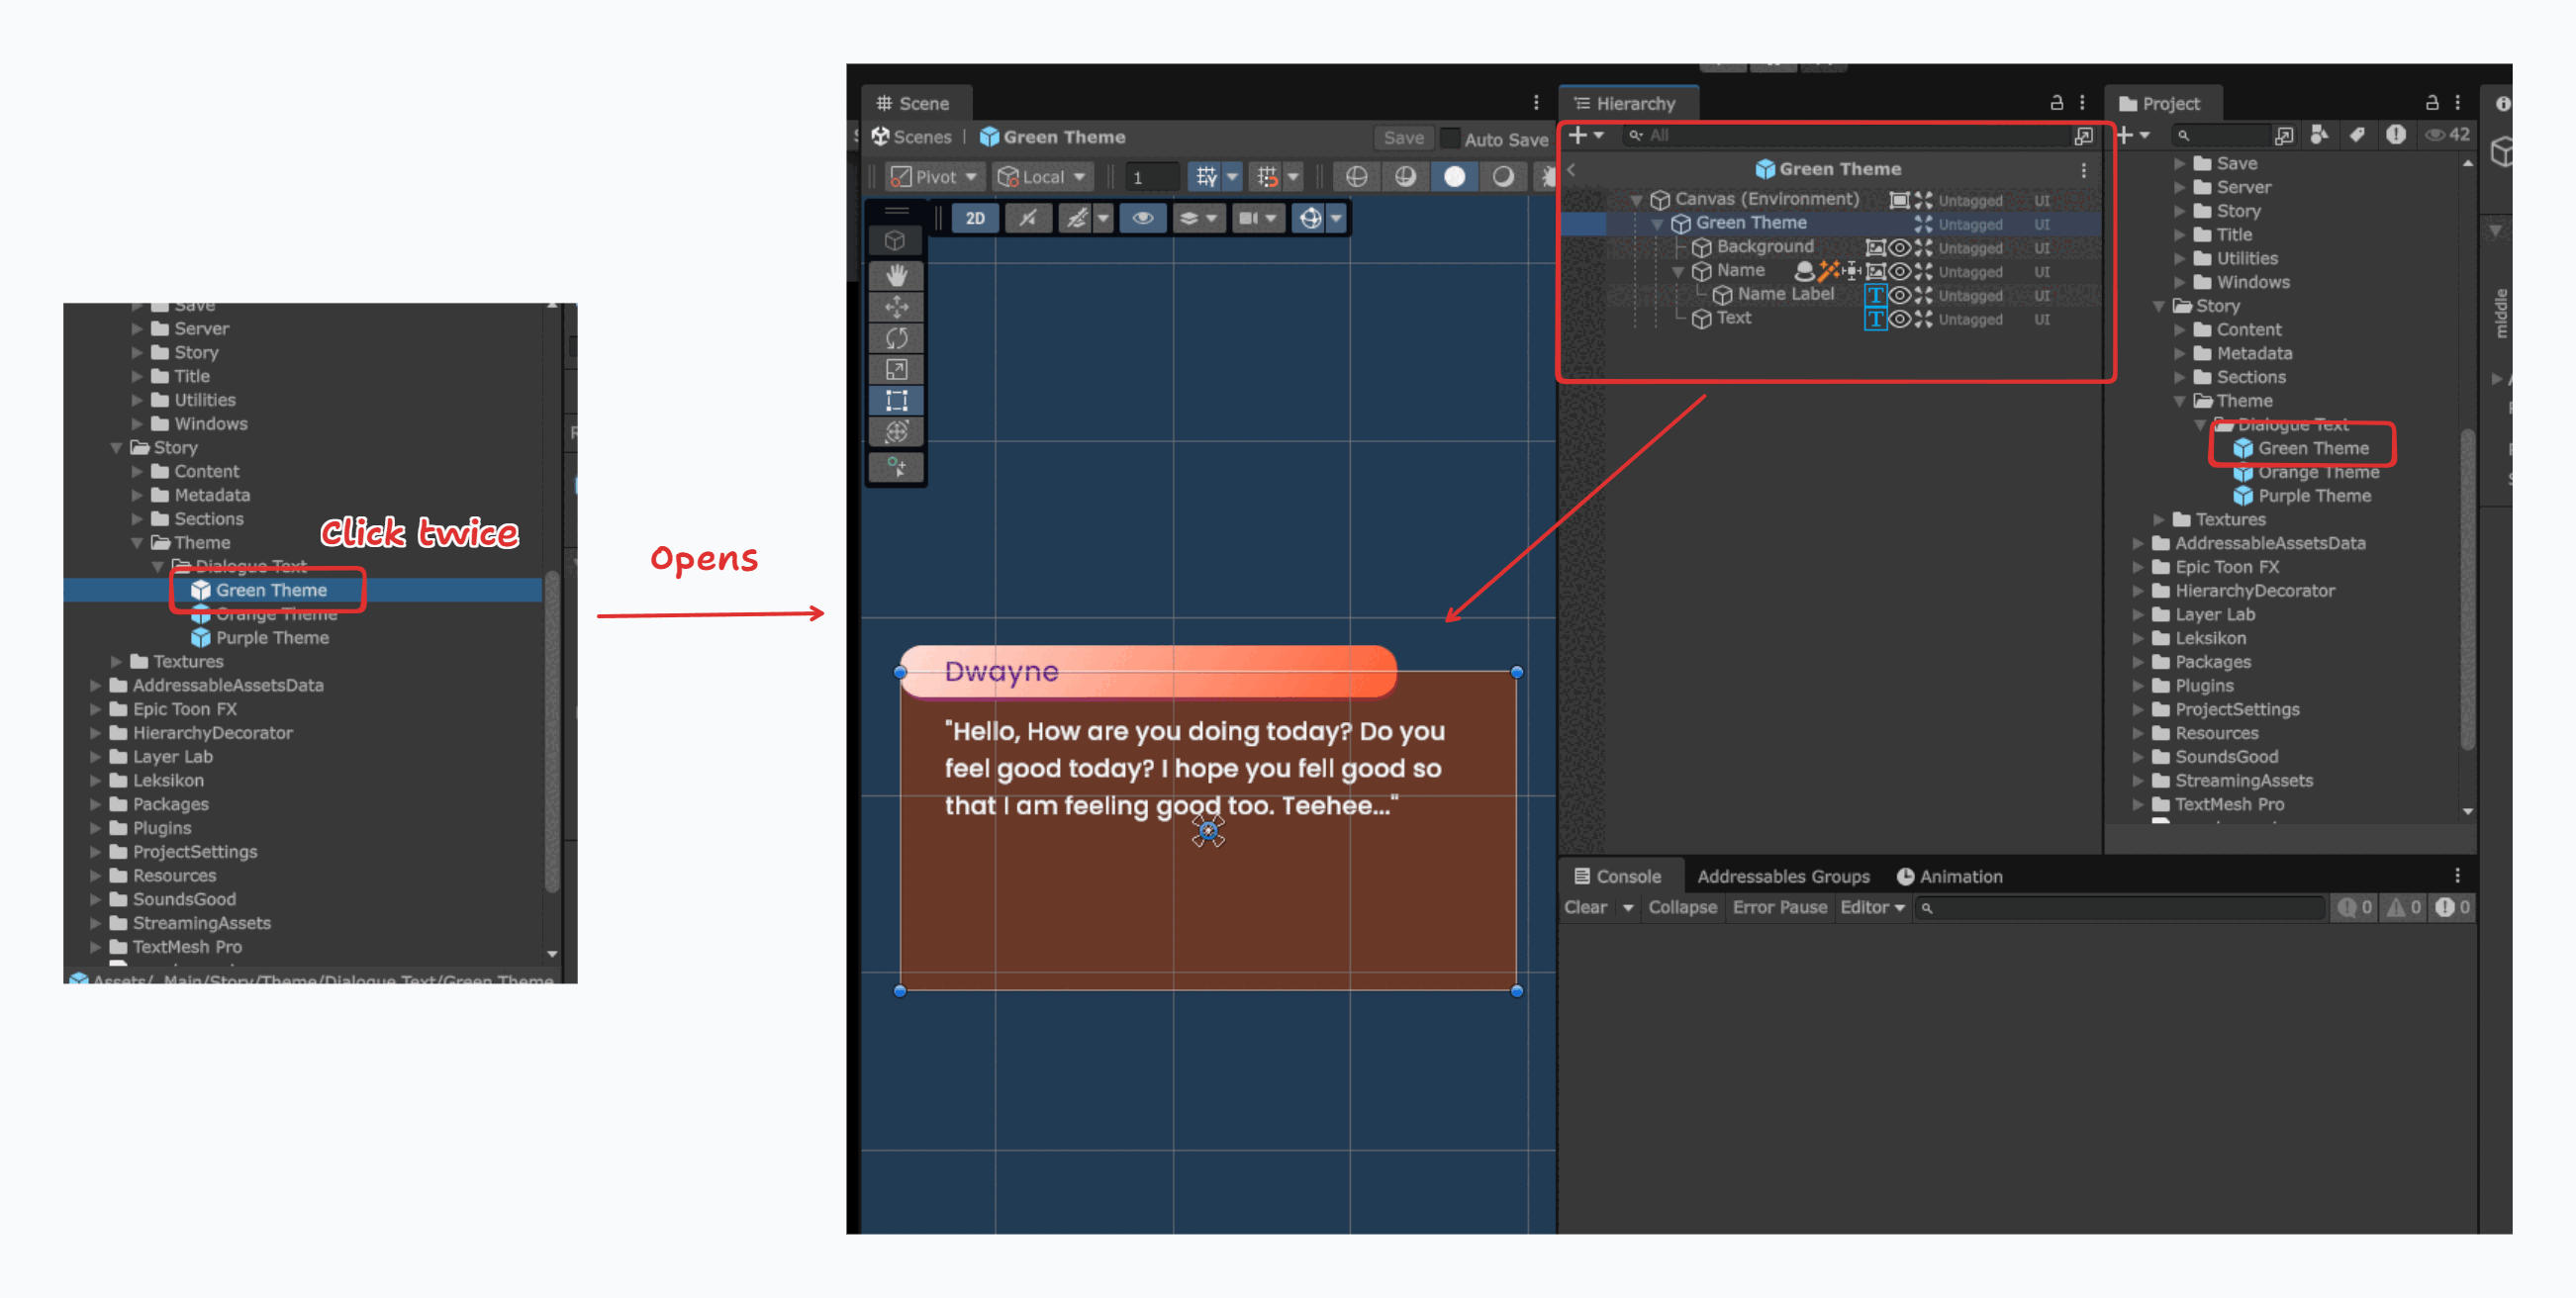
Task: Collapse the Story folder in Project
Action: pos(2159,306)
